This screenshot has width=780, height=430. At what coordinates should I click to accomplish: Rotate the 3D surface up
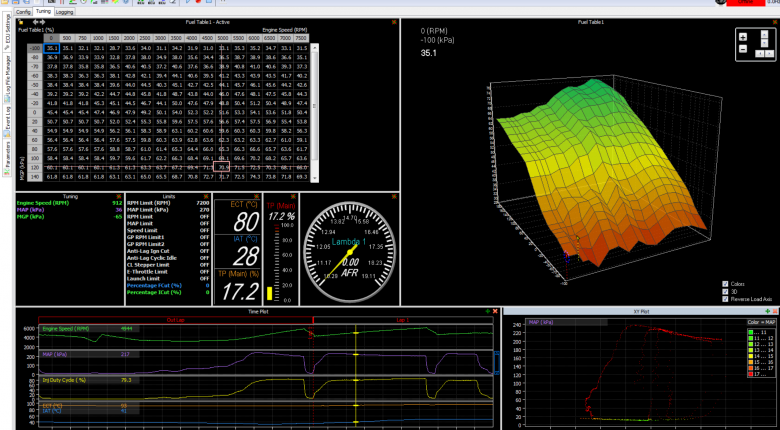point(764,34)
